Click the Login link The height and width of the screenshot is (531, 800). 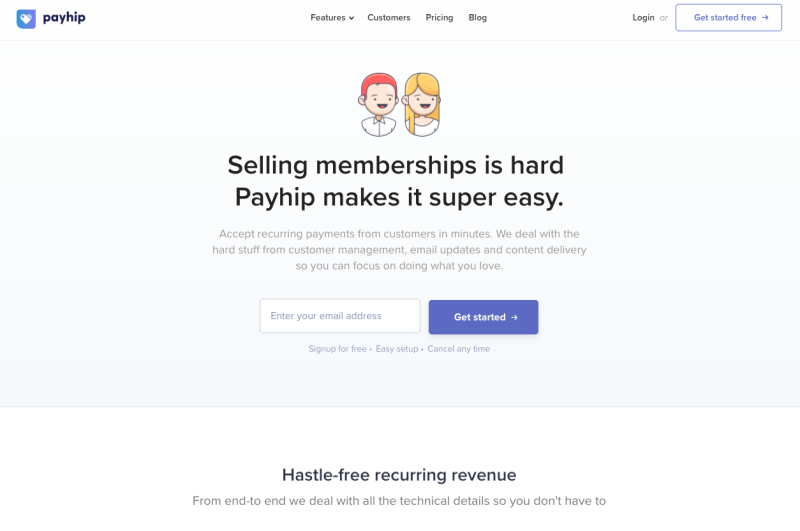[643, 17]
